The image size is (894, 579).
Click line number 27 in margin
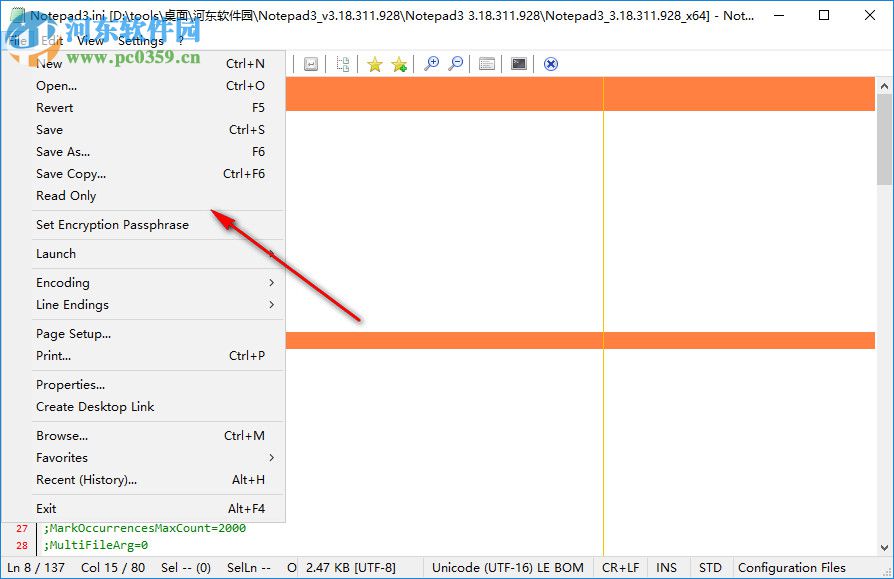point(22,528)
